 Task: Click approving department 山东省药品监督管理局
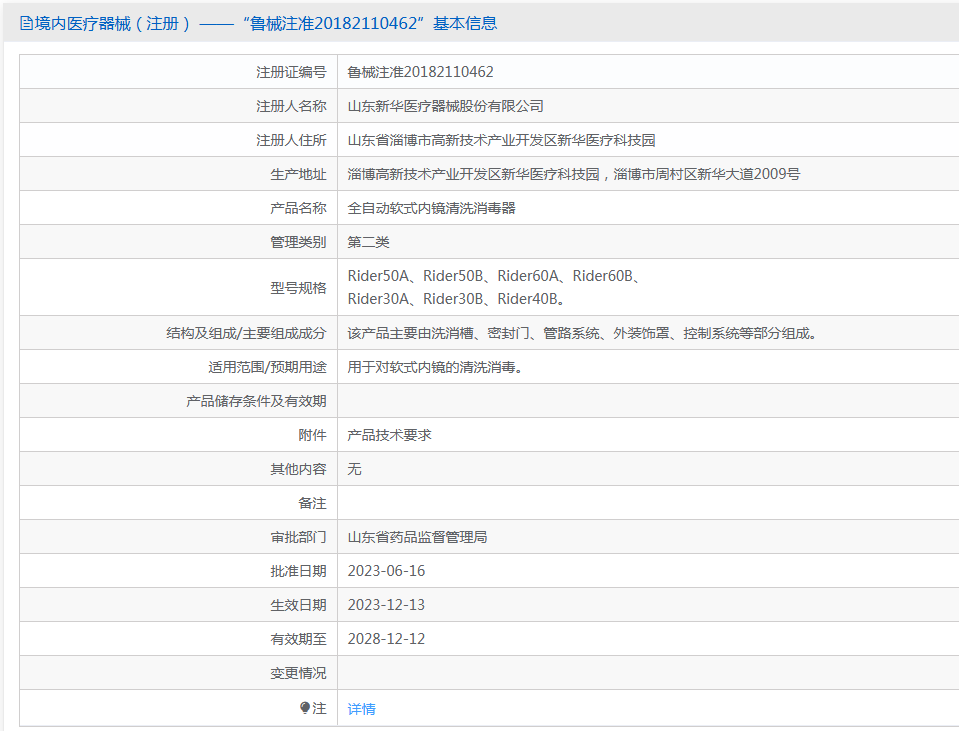click(417, 537)
